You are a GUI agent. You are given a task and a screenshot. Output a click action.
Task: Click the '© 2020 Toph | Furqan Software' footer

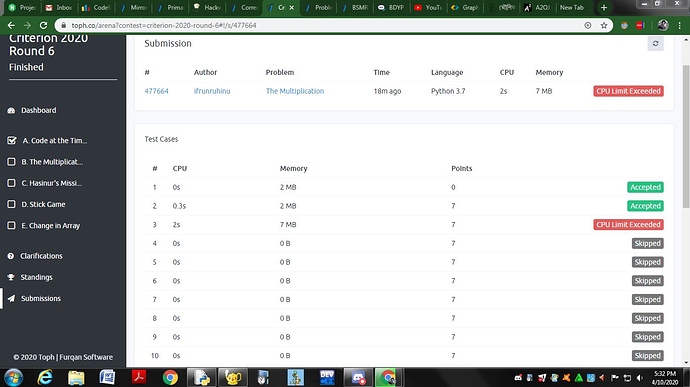click(x=63, y=357)
